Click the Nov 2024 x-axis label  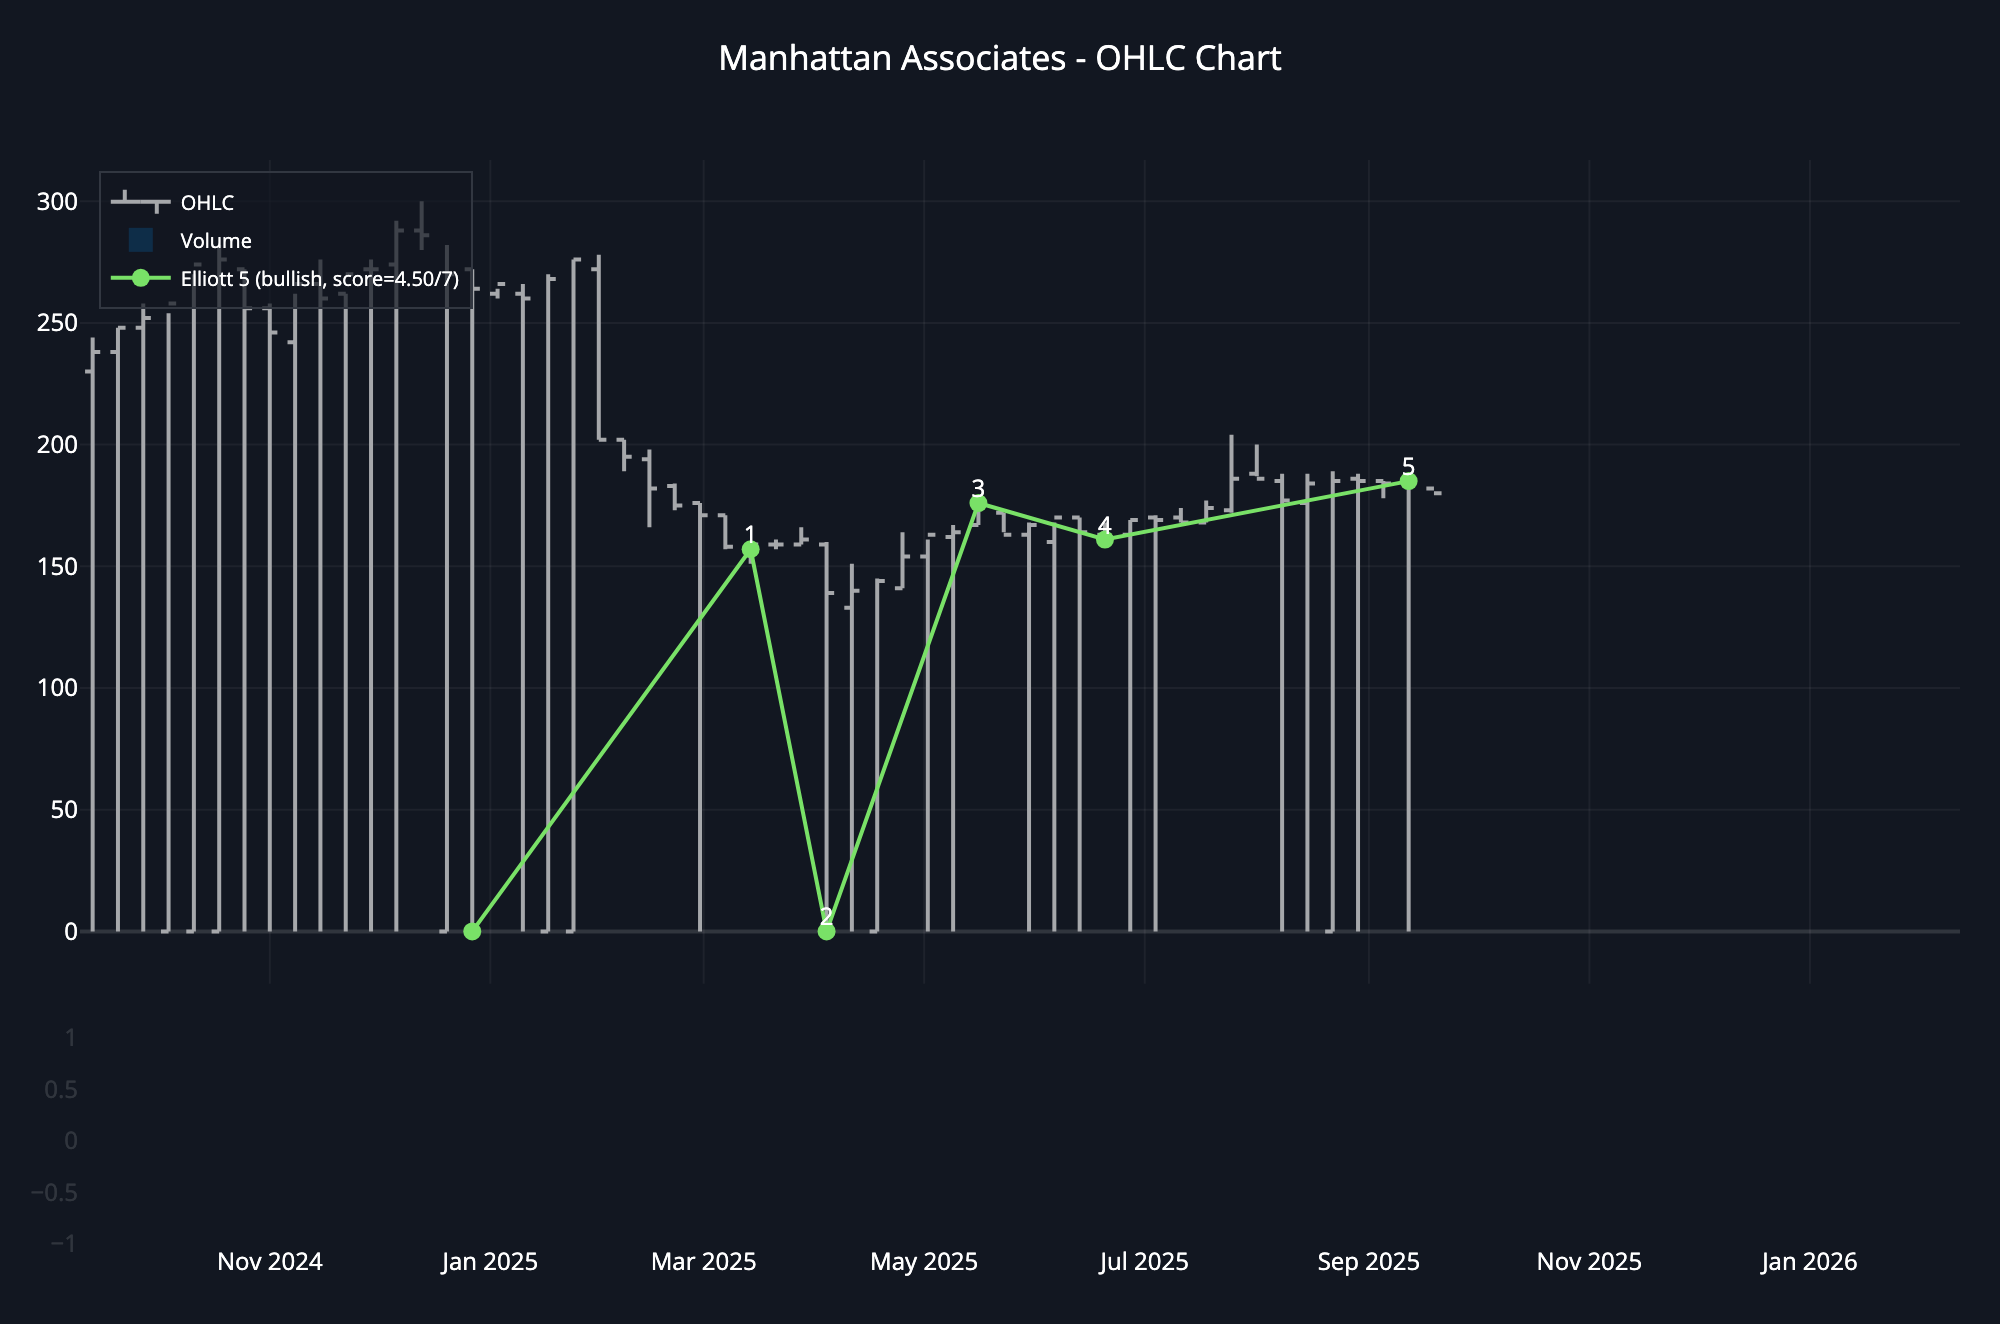(x=270, y=1262)
